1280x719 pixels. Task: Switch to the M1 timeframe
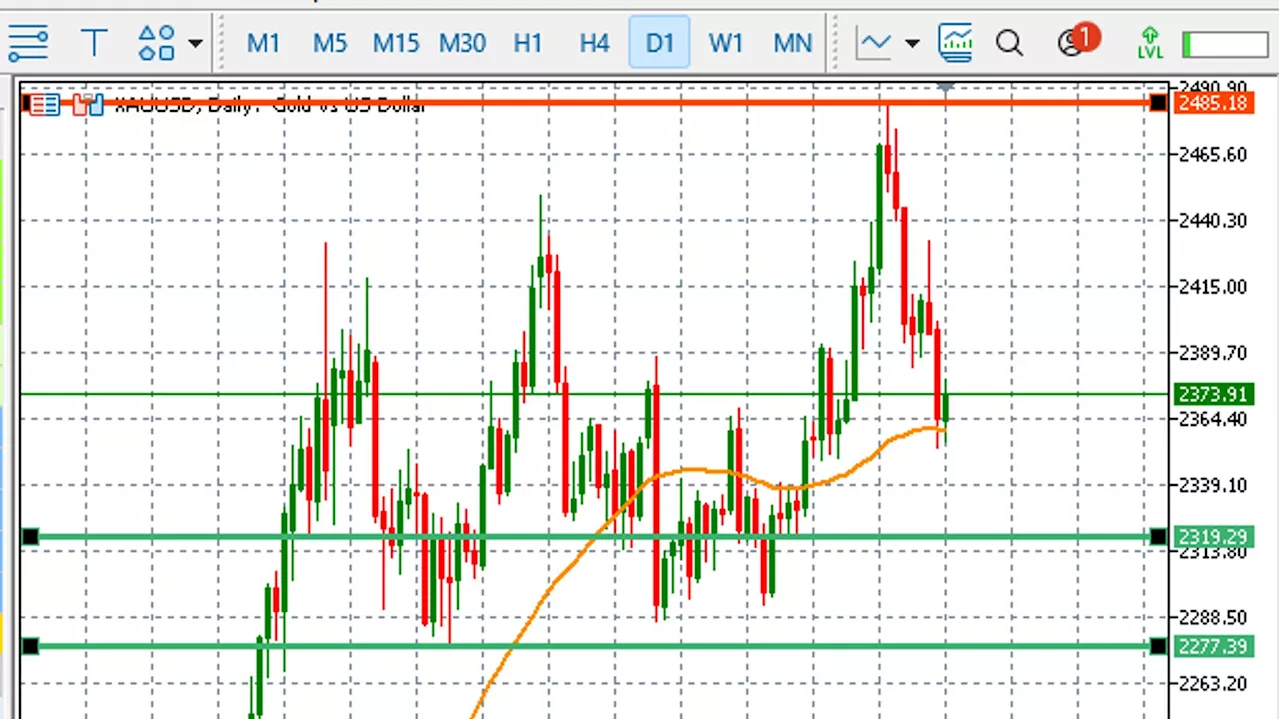(x=263, y=43)
